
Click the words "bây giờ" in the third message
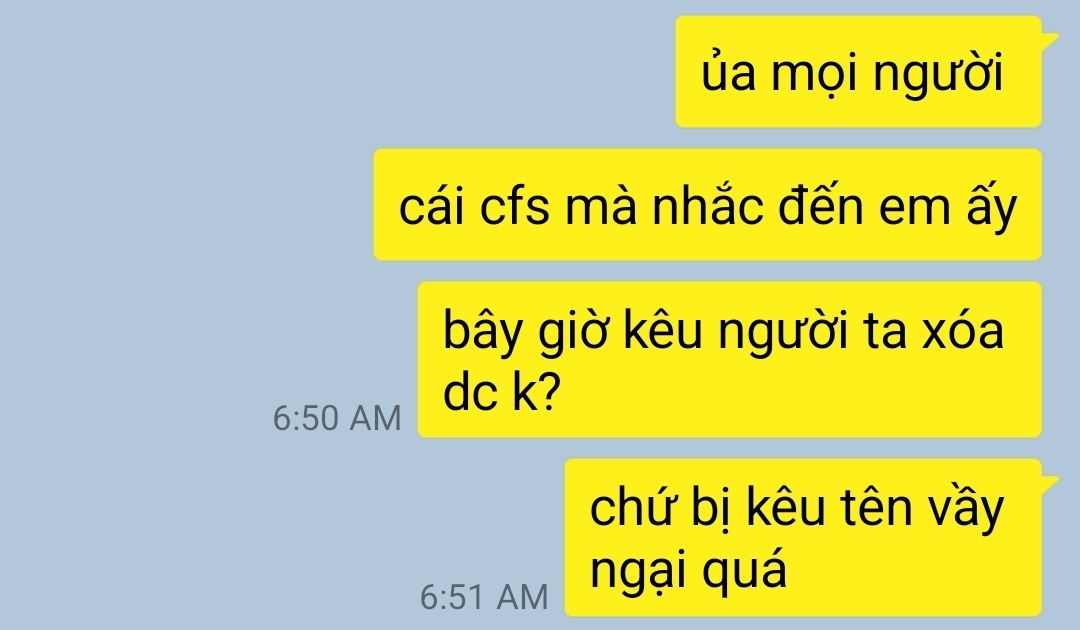point(529,332)
